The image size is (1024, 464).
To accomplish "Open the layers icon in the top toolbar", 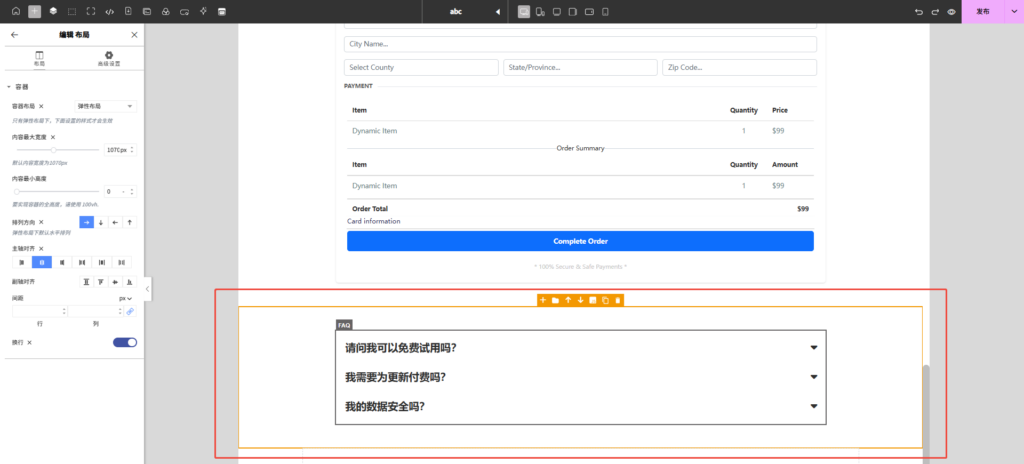I will (53, 11).
